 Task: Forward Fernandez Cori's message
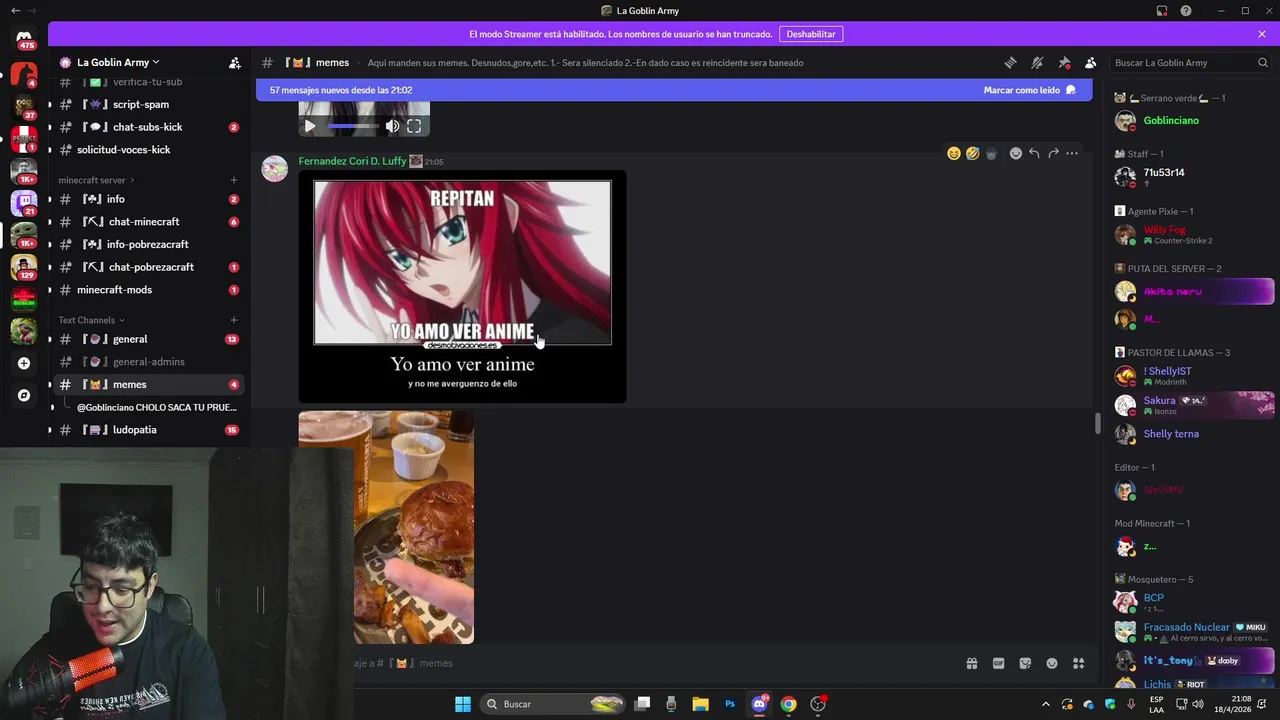click(1053, 153)
